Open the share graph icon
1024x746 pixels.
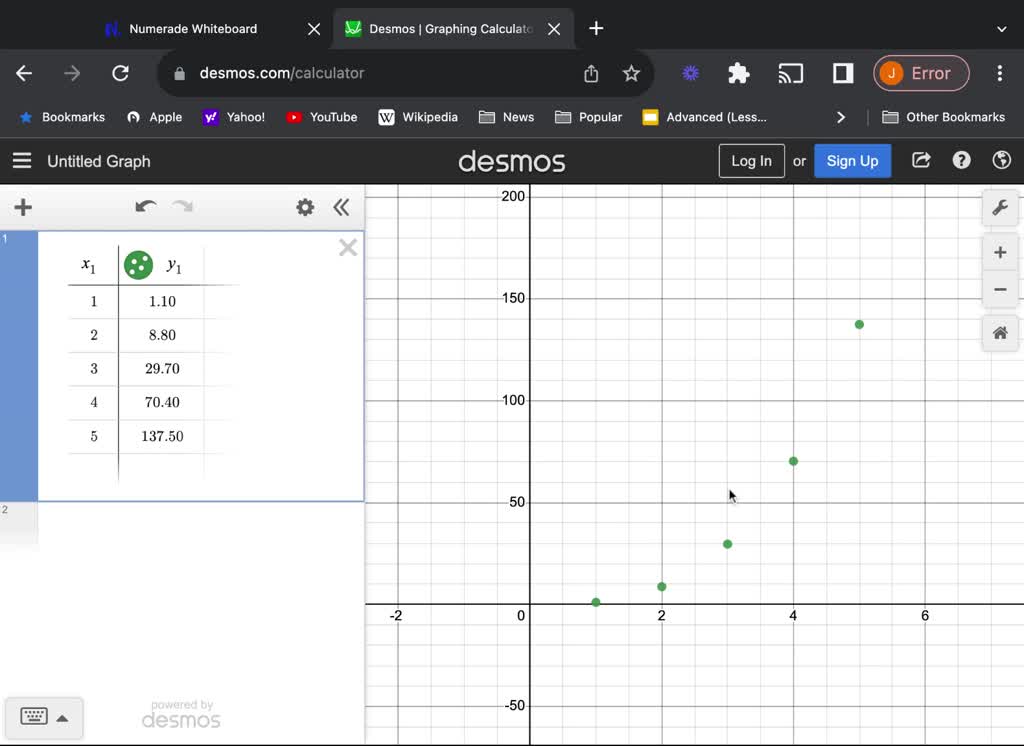920,160
